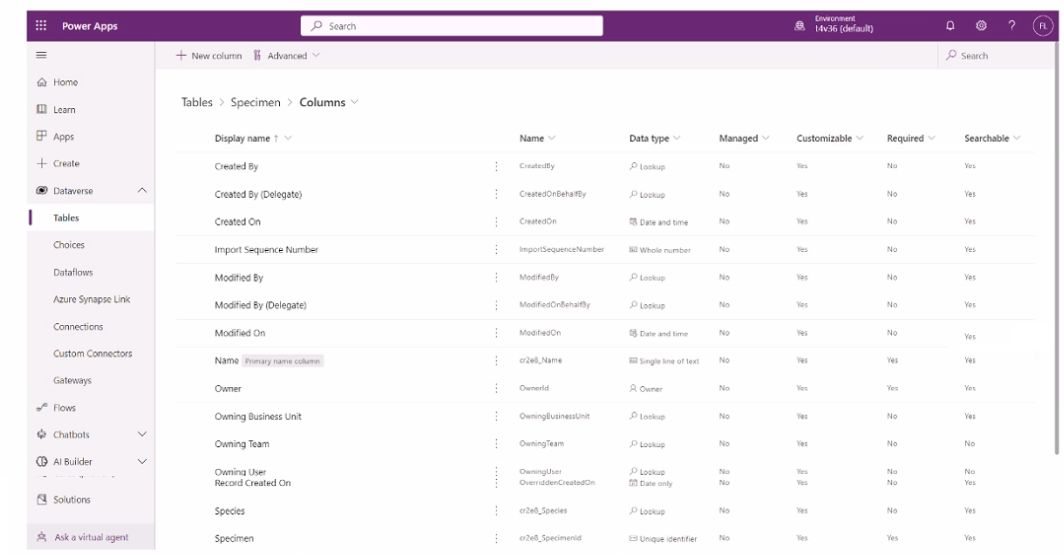Open Display name column filter dropdown
This screenshot has width=1064, height=554.
click(288, 138)
